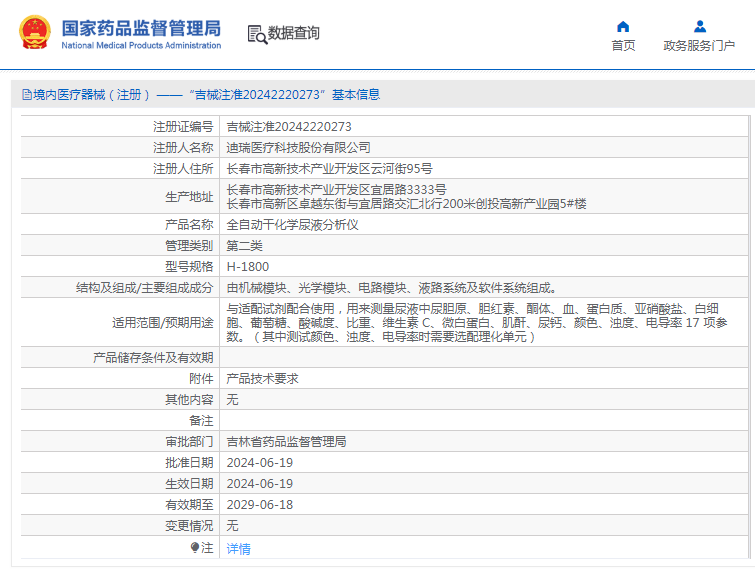Select 无 in 其他内容 row
The width and height of the screenshot is (755, 573).
pos(233,400)
